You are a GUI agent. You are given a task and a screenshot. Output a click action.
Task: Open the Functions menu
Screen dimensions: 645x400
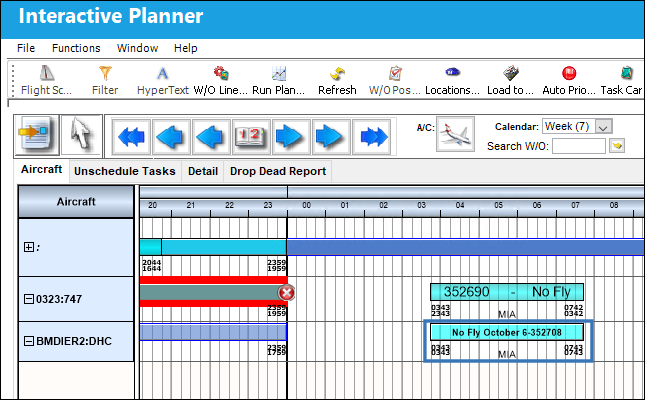[x=76, y=48]
